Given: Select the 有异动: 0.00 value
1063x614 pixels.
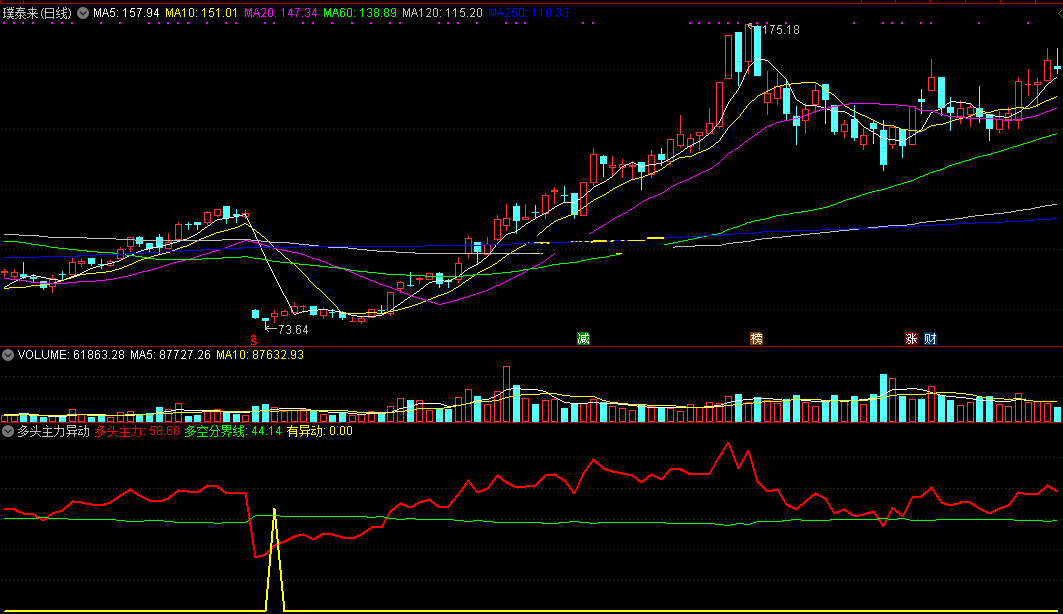Looking at the screenshot, I should 319,431.
